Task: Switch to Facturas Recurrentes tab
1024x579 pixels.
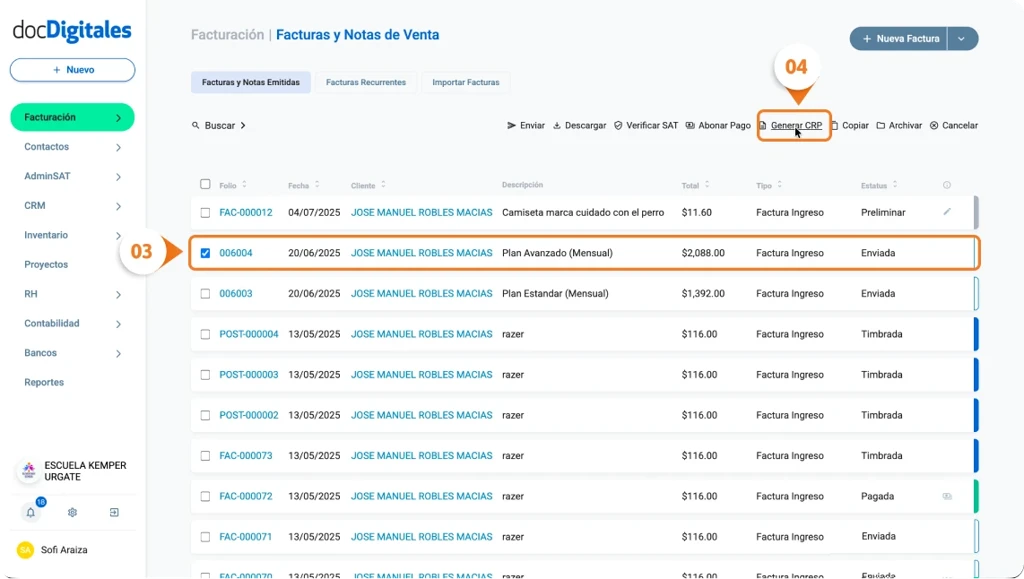Action: [x=366, y=82]
